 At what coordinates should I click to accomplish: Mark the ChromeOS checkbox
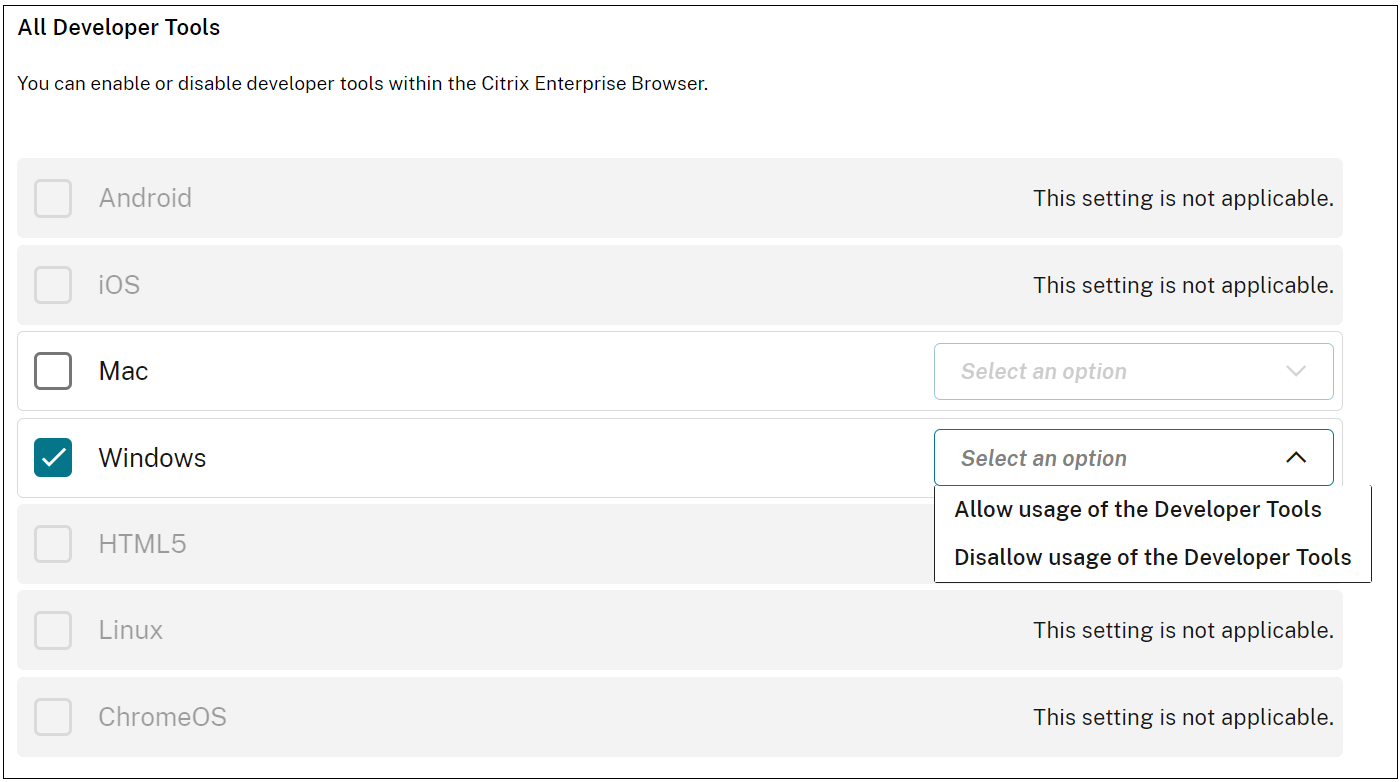point(53,717)
